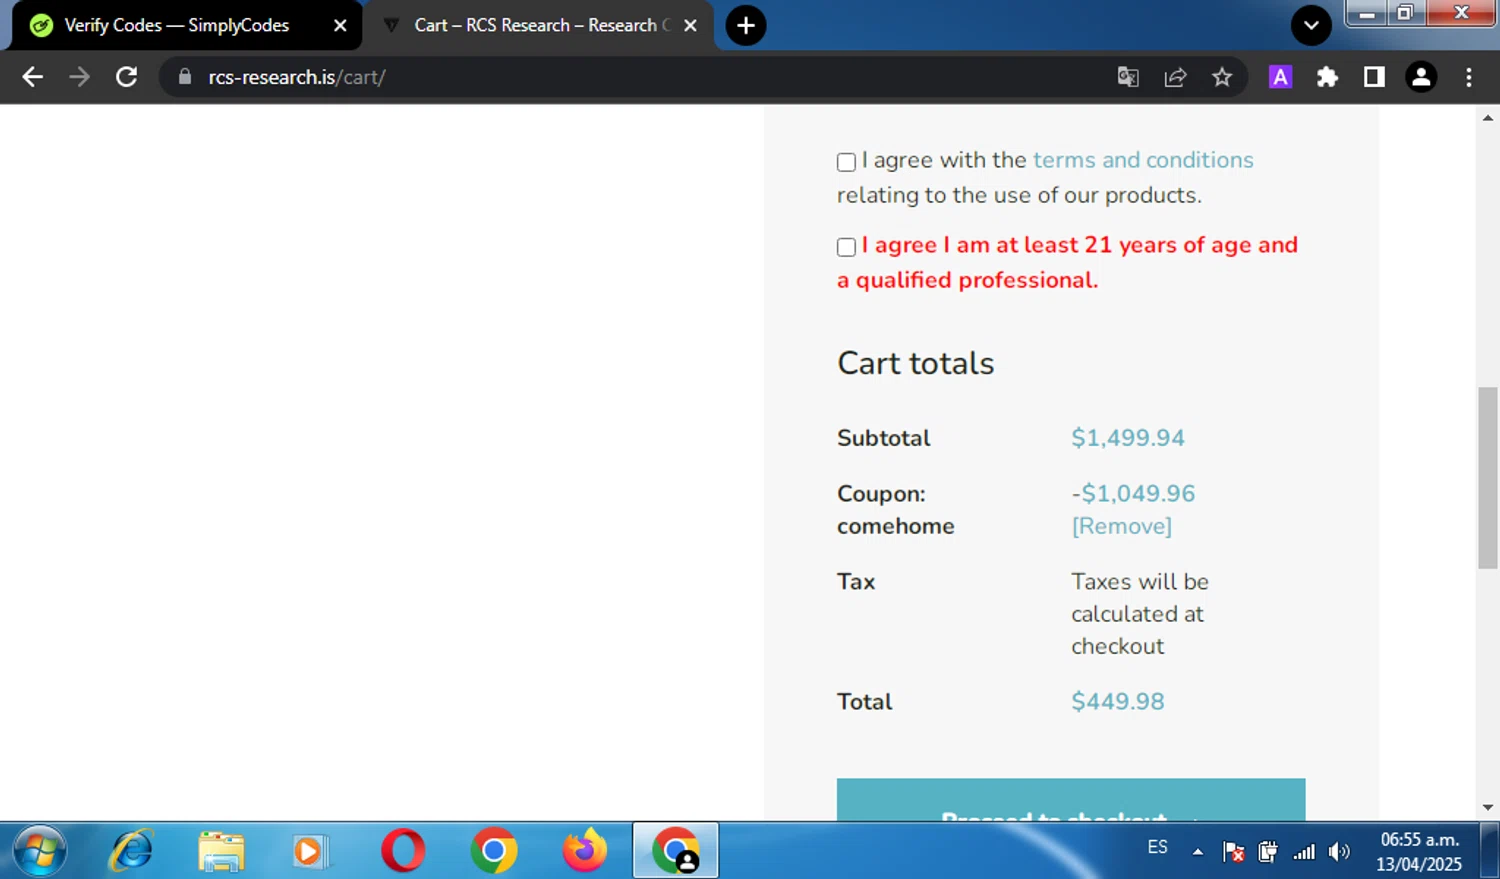Select the total amount $449.98

pos(1118,701)
